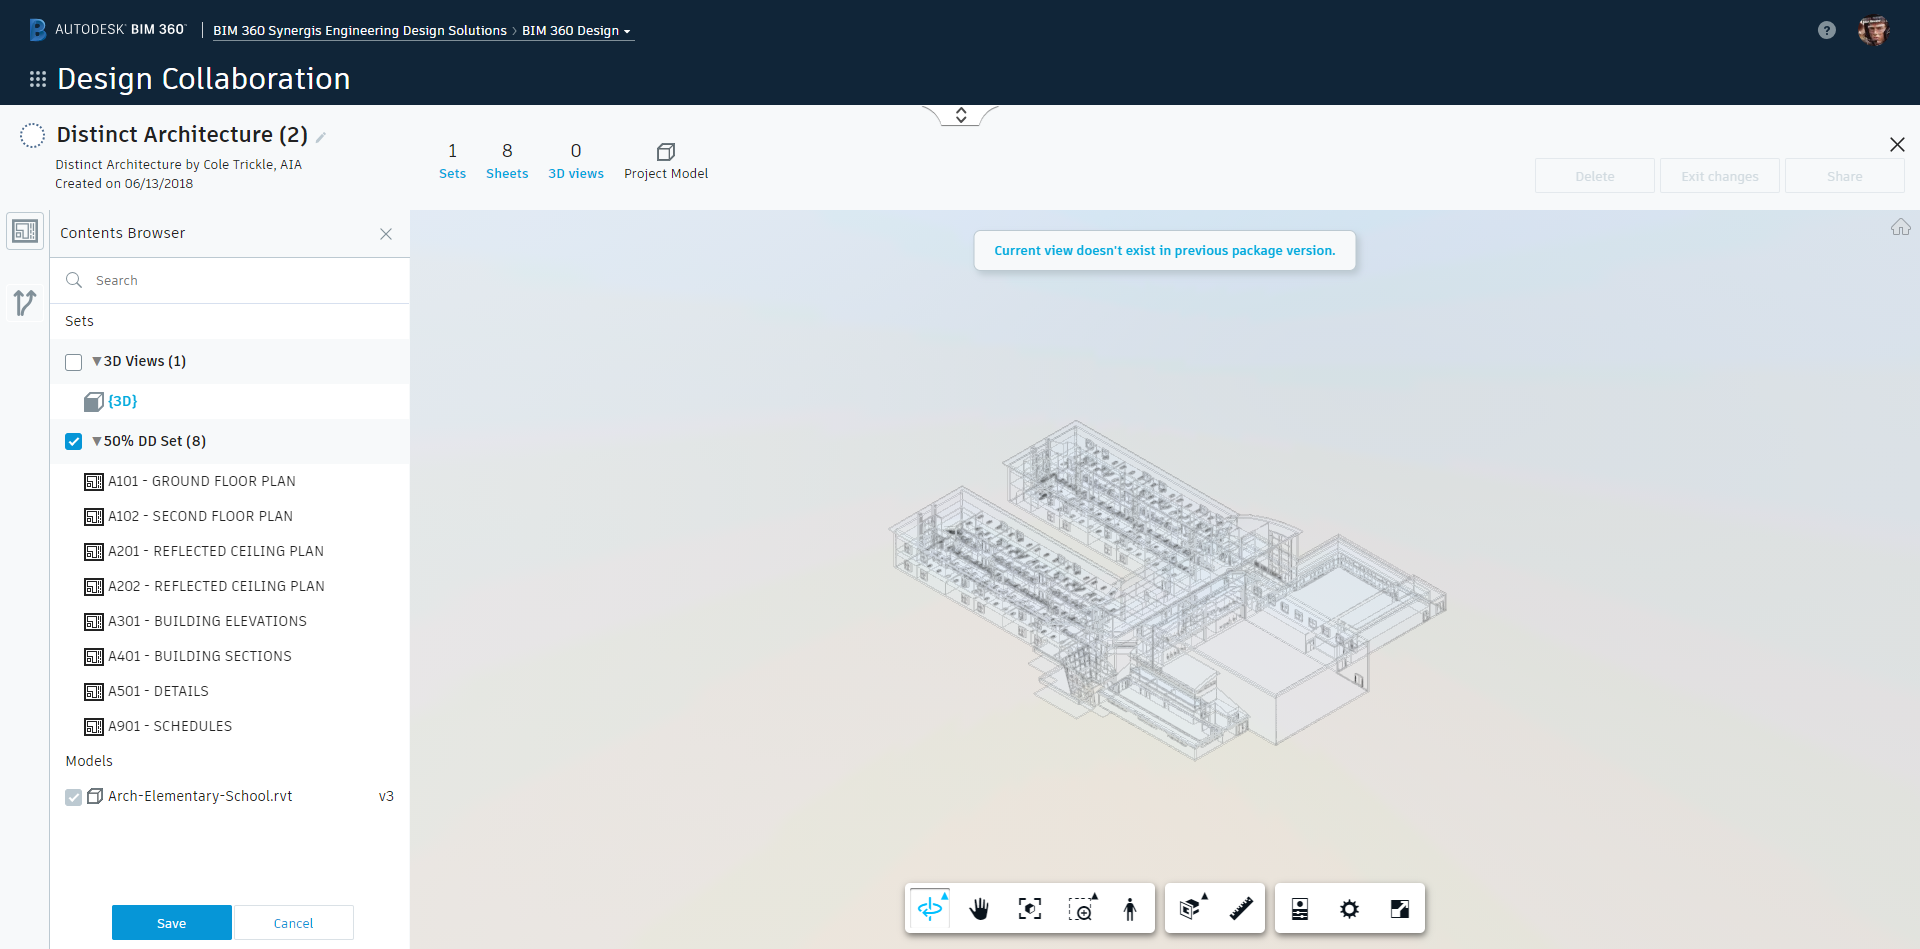Viewport: 1920px width, 949px height.
Task: Click the Contents Browser search field
Action: pyautogui.click(x=240, y=281)
